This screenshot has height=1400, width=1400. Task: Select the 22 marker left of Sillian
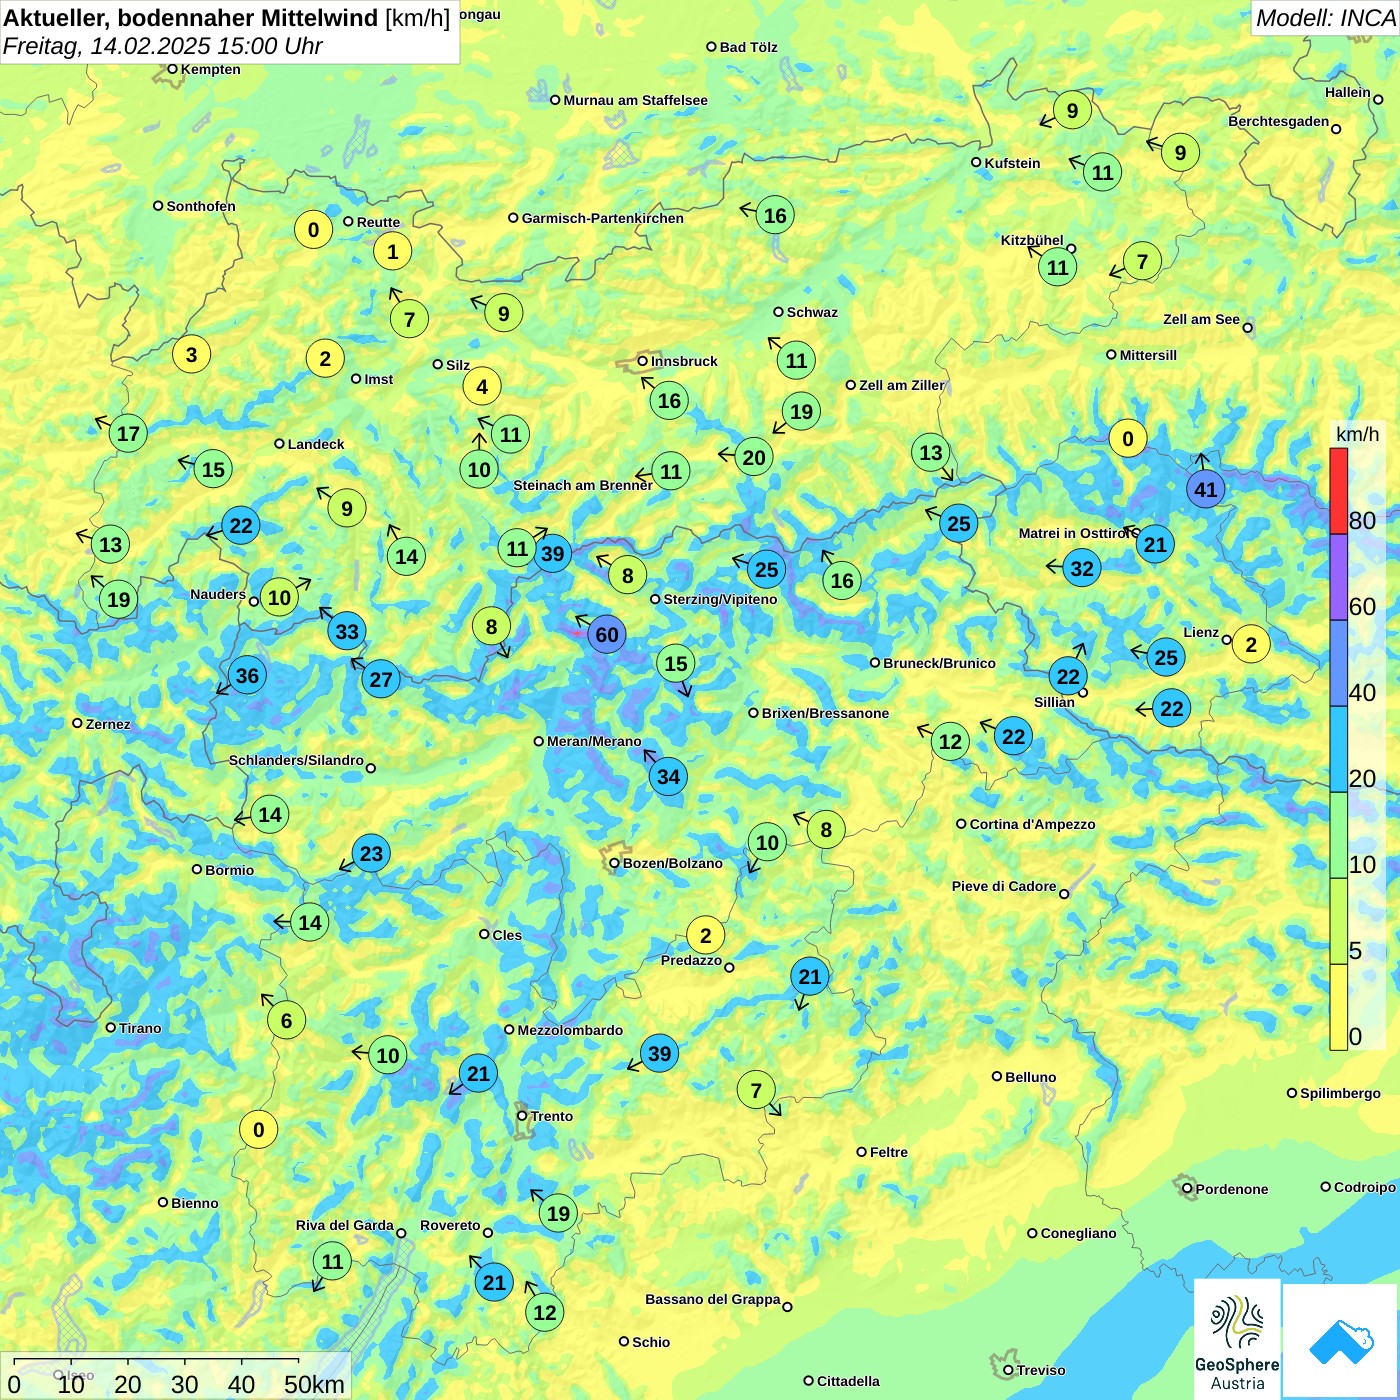click(1068, 677)
